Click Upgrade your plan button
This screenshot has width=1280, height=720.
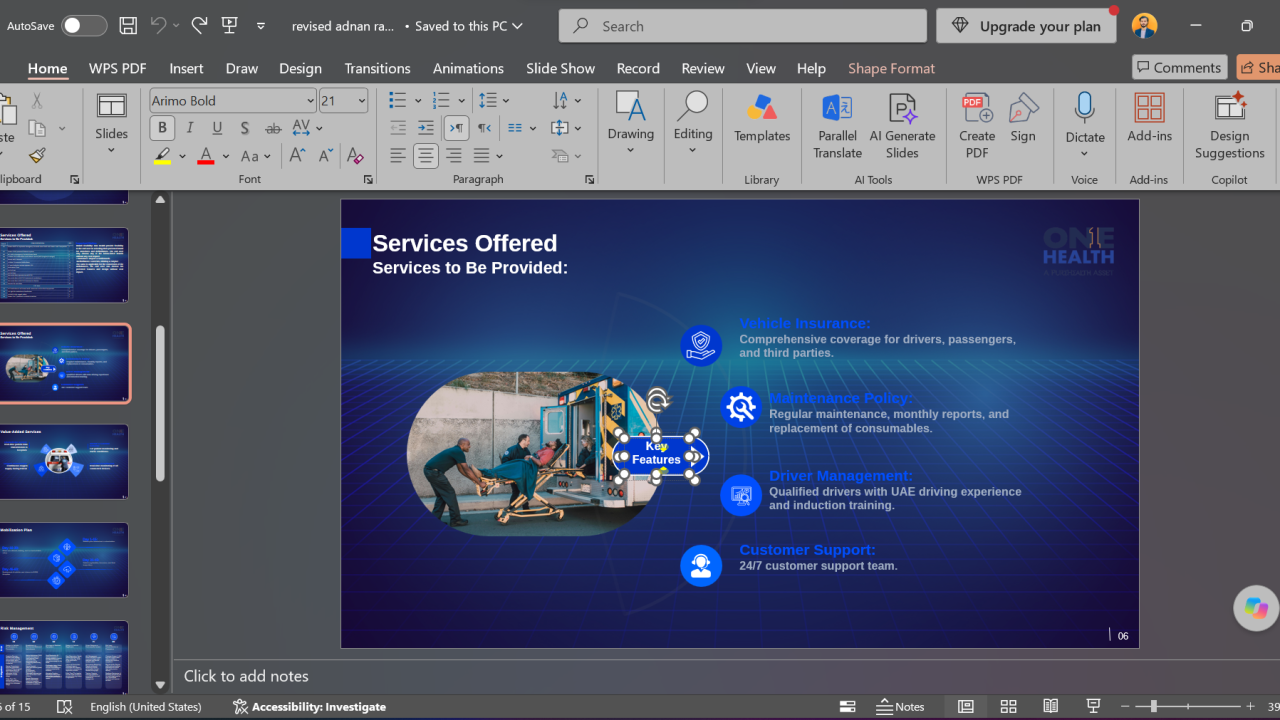[x=1025, y=26]
